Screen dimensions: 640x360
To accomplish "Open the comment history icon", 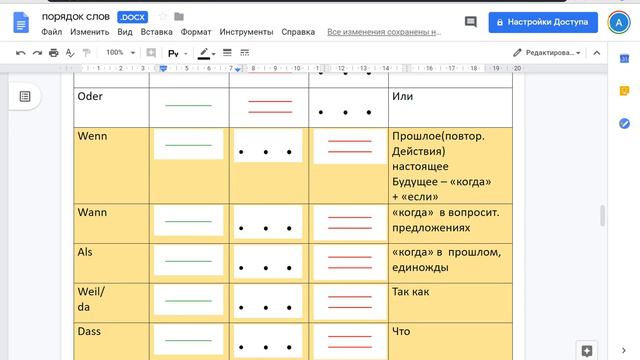I will point(471,22).
